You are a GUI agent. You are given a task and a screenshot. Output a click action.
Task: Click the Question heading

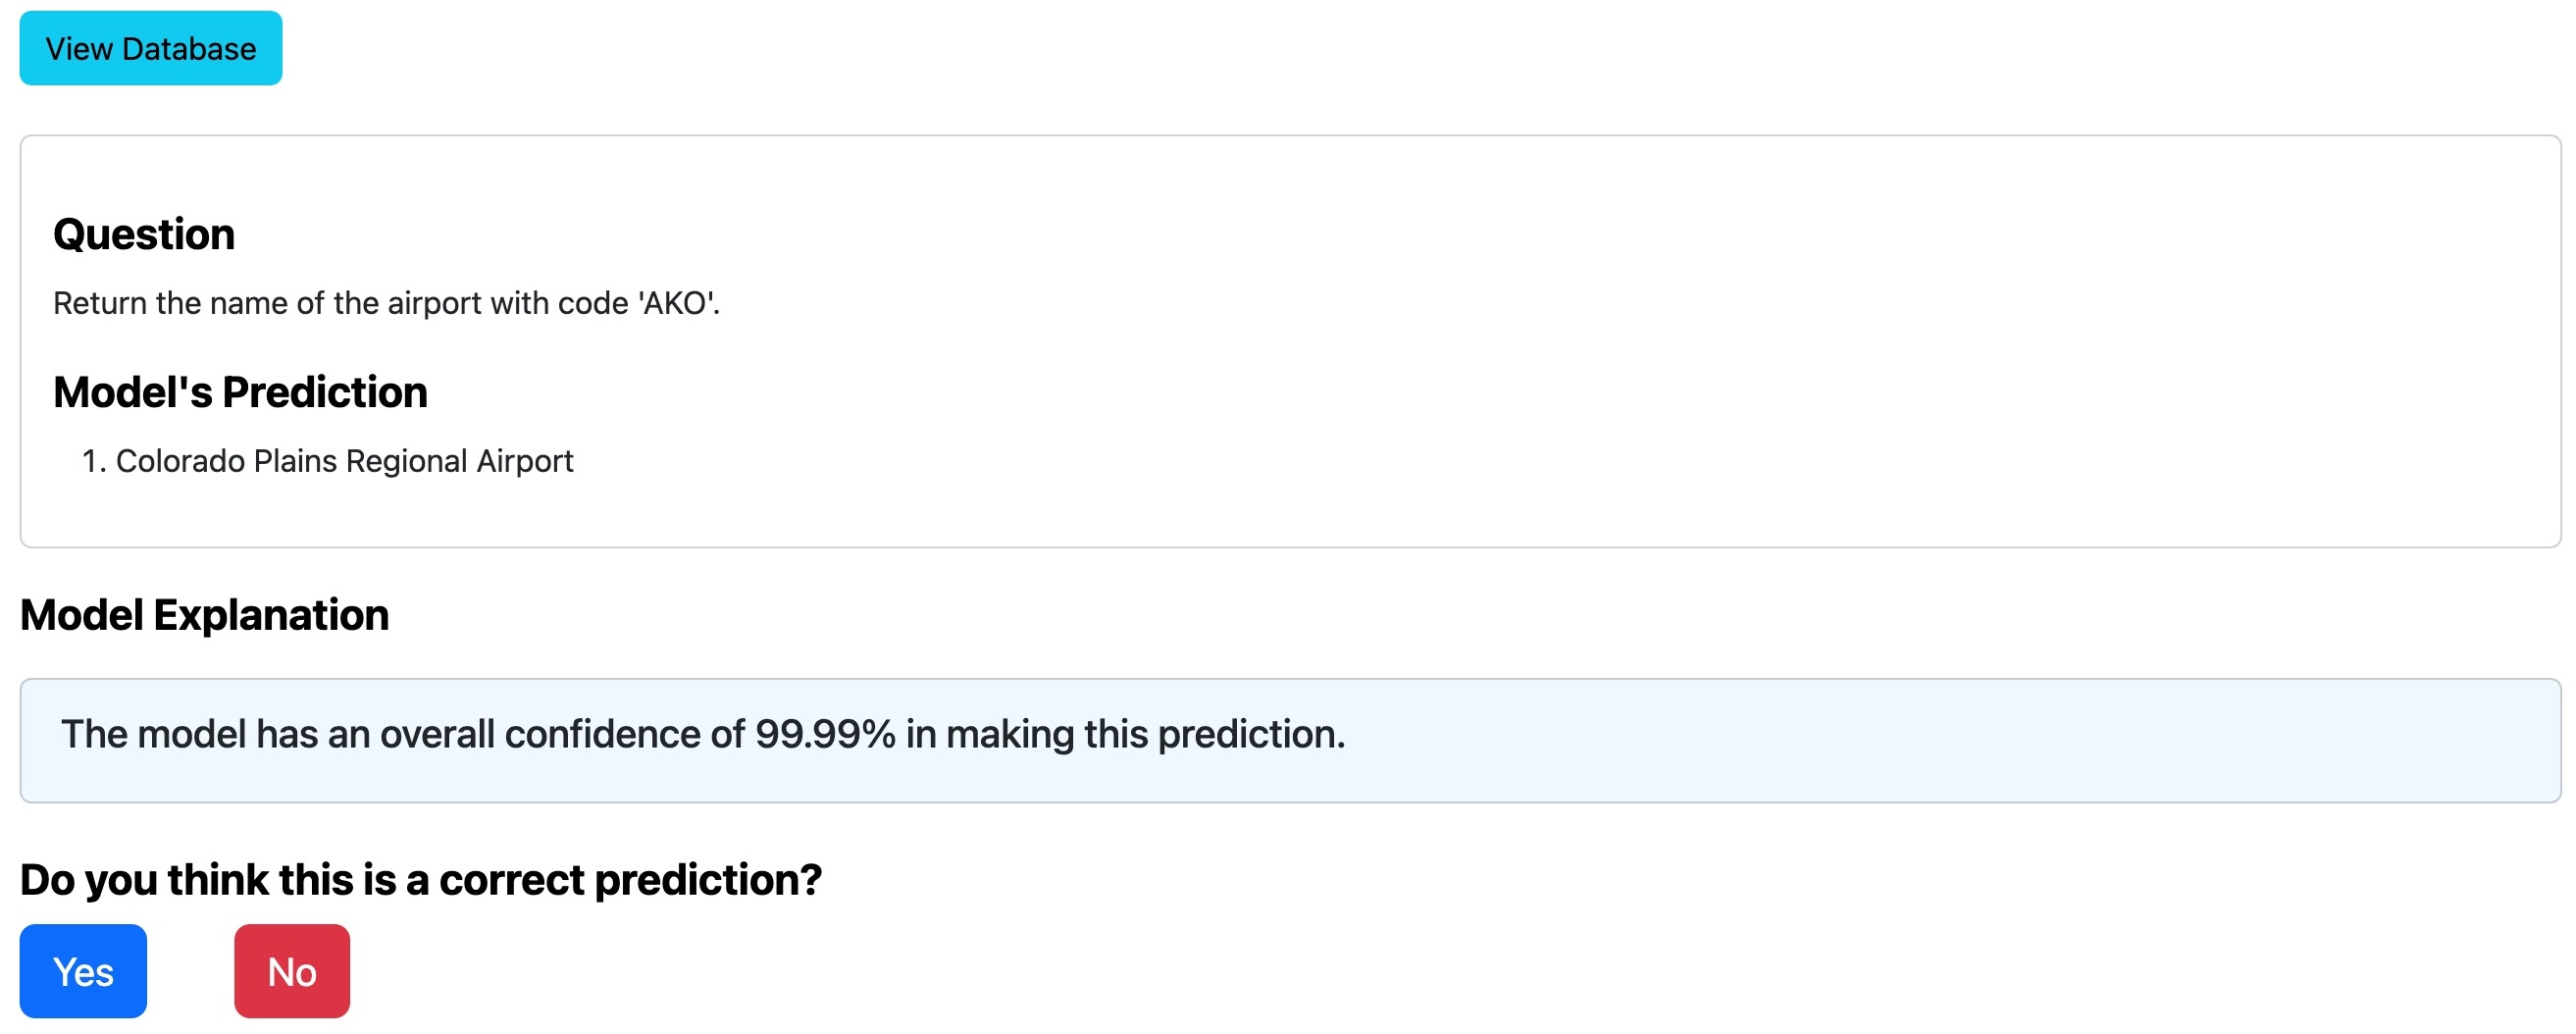click(144, 234)
